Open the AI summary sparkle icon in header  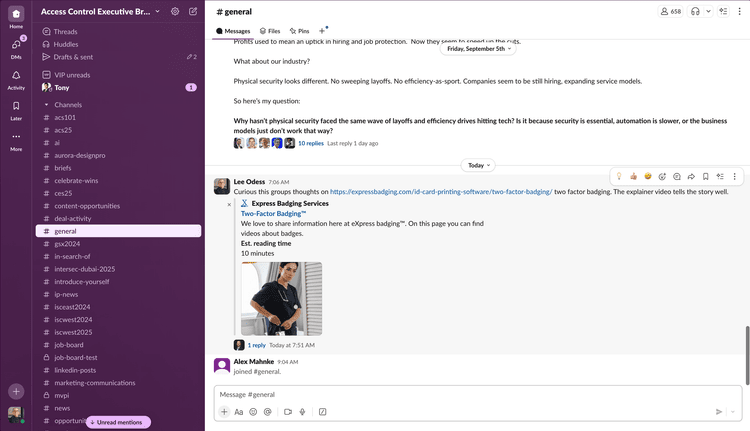pos(723,11)
